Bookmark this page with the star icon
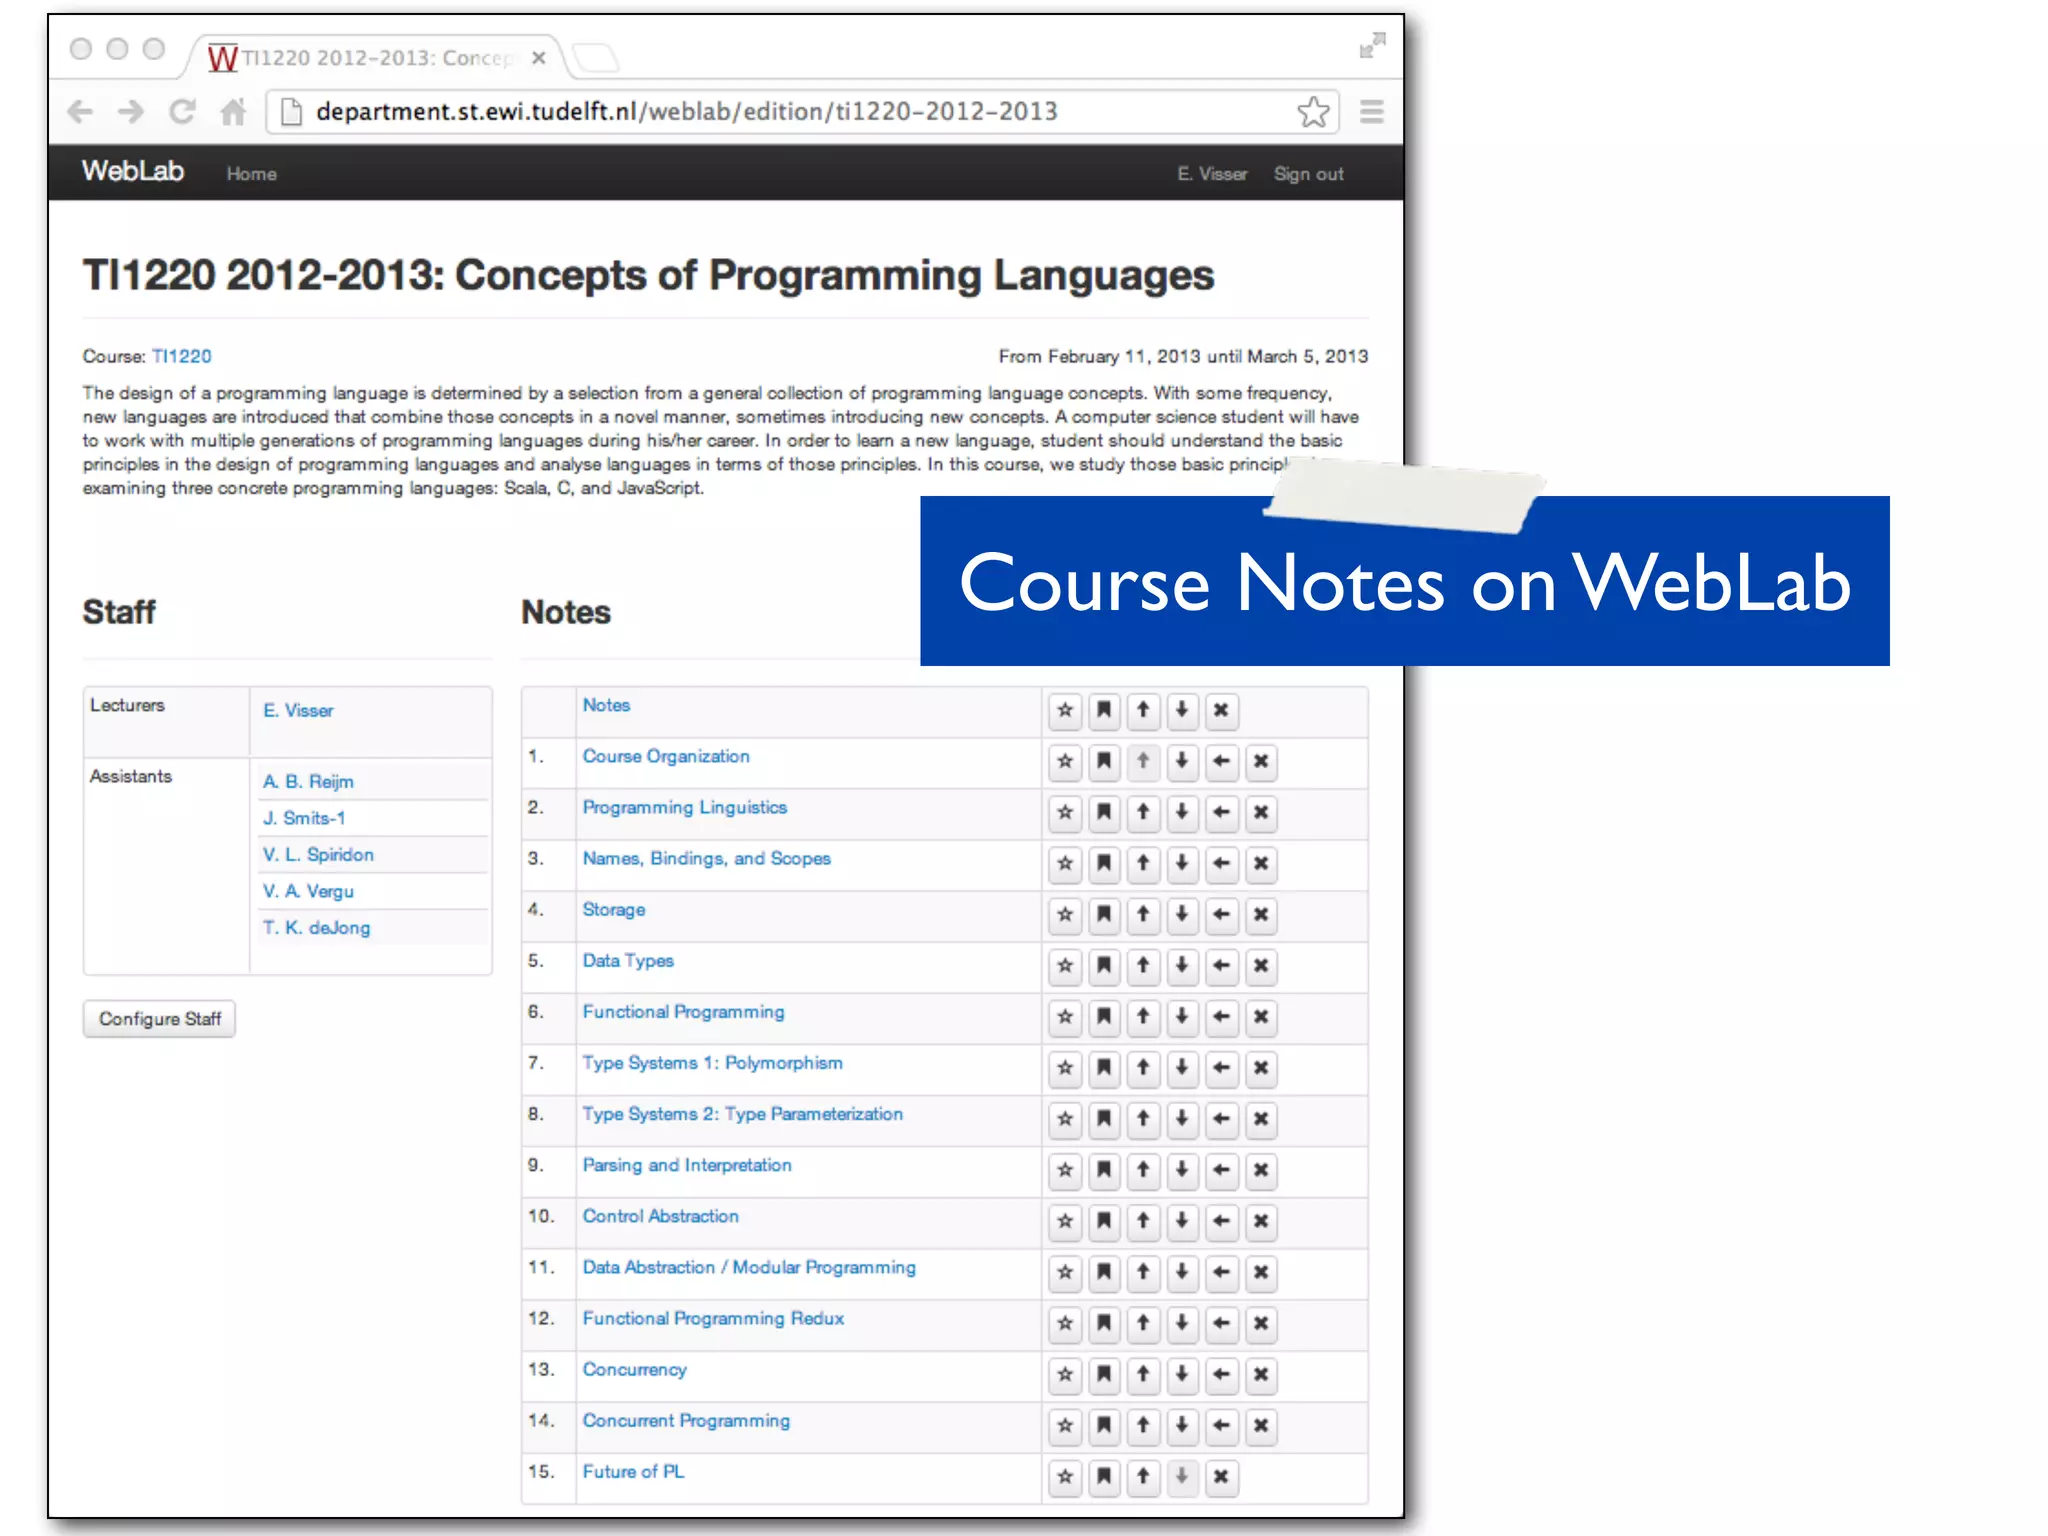This screenshot has width=2048, height=1536. [x=1313, y=111]
